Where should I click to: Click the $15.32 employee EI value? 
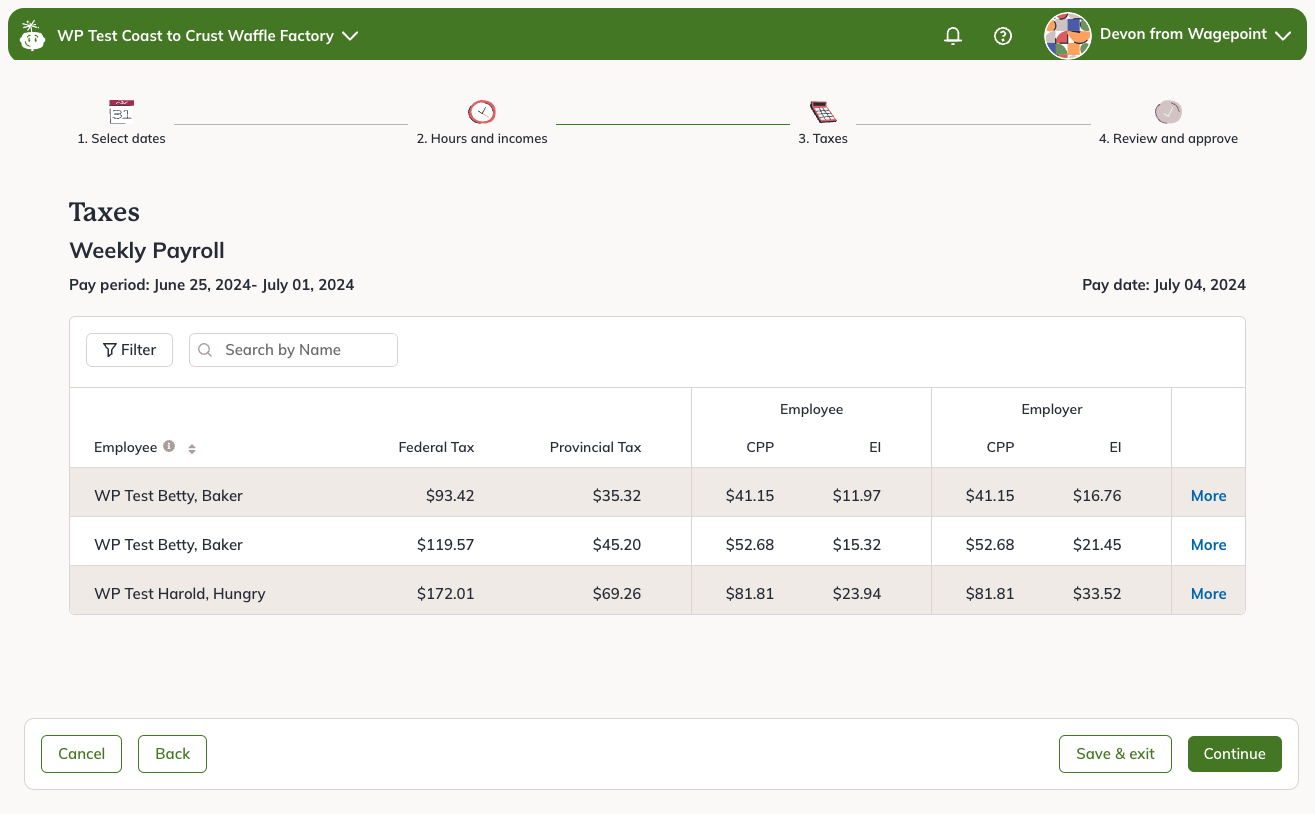(x=857, y=545)
